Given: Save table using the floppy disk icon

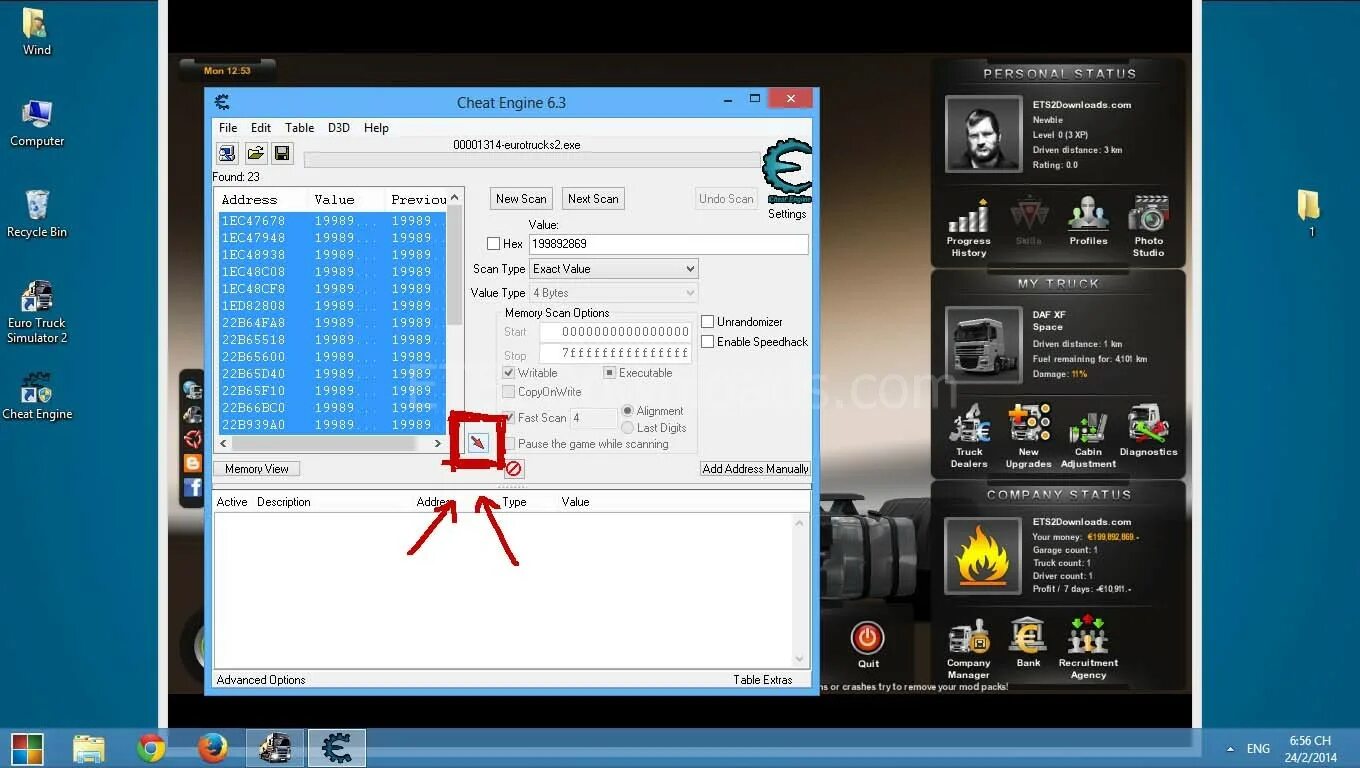Looking at the screenshot, I should pyautogui.click(x=282, y=153).
